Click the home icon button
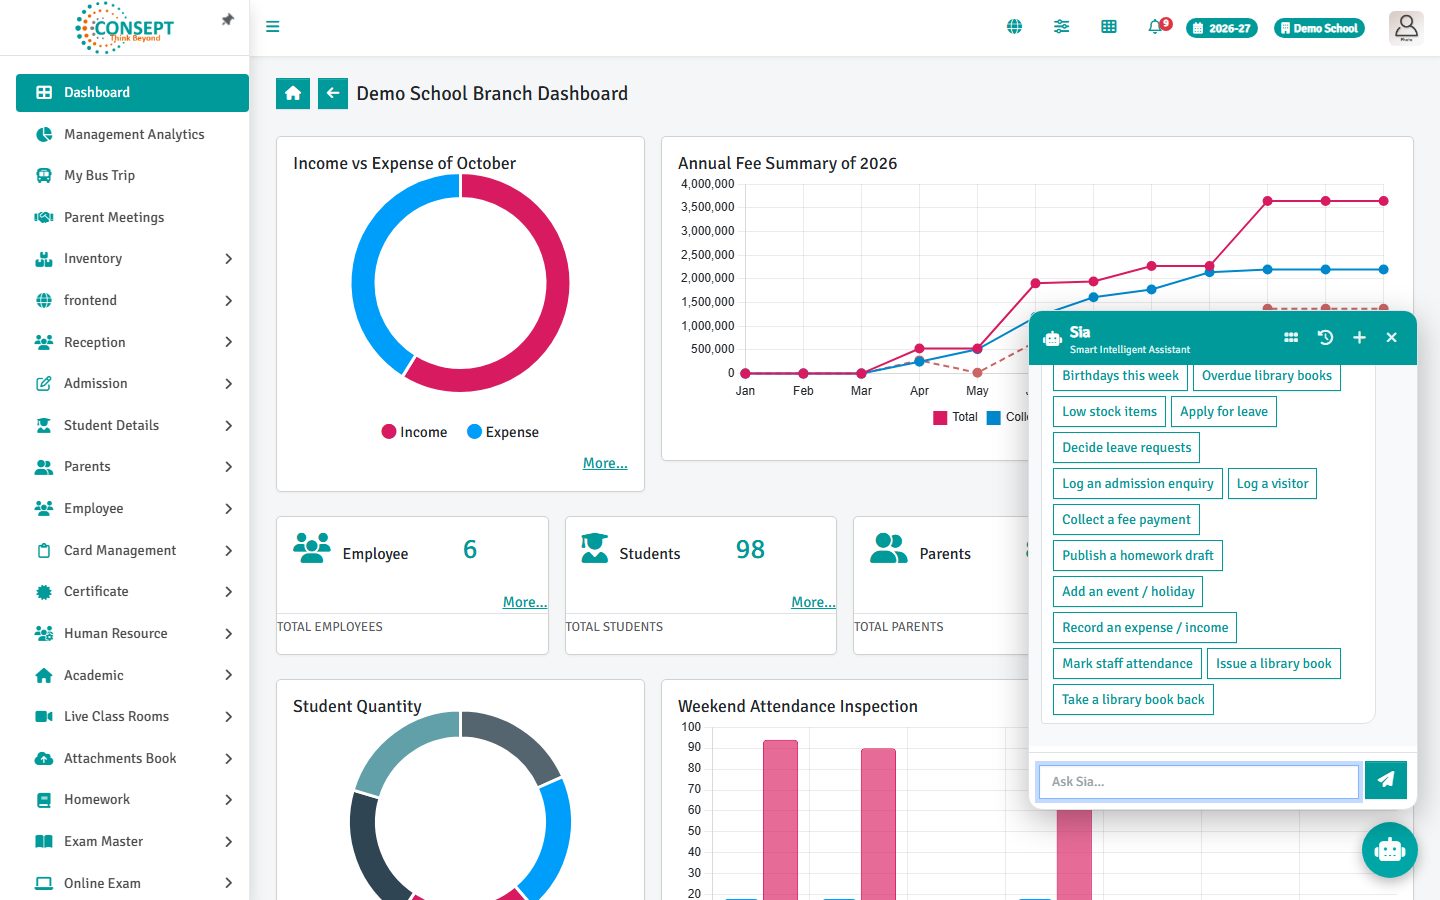This screenshot has height=900, width=1440. click(x=293, y=93)
